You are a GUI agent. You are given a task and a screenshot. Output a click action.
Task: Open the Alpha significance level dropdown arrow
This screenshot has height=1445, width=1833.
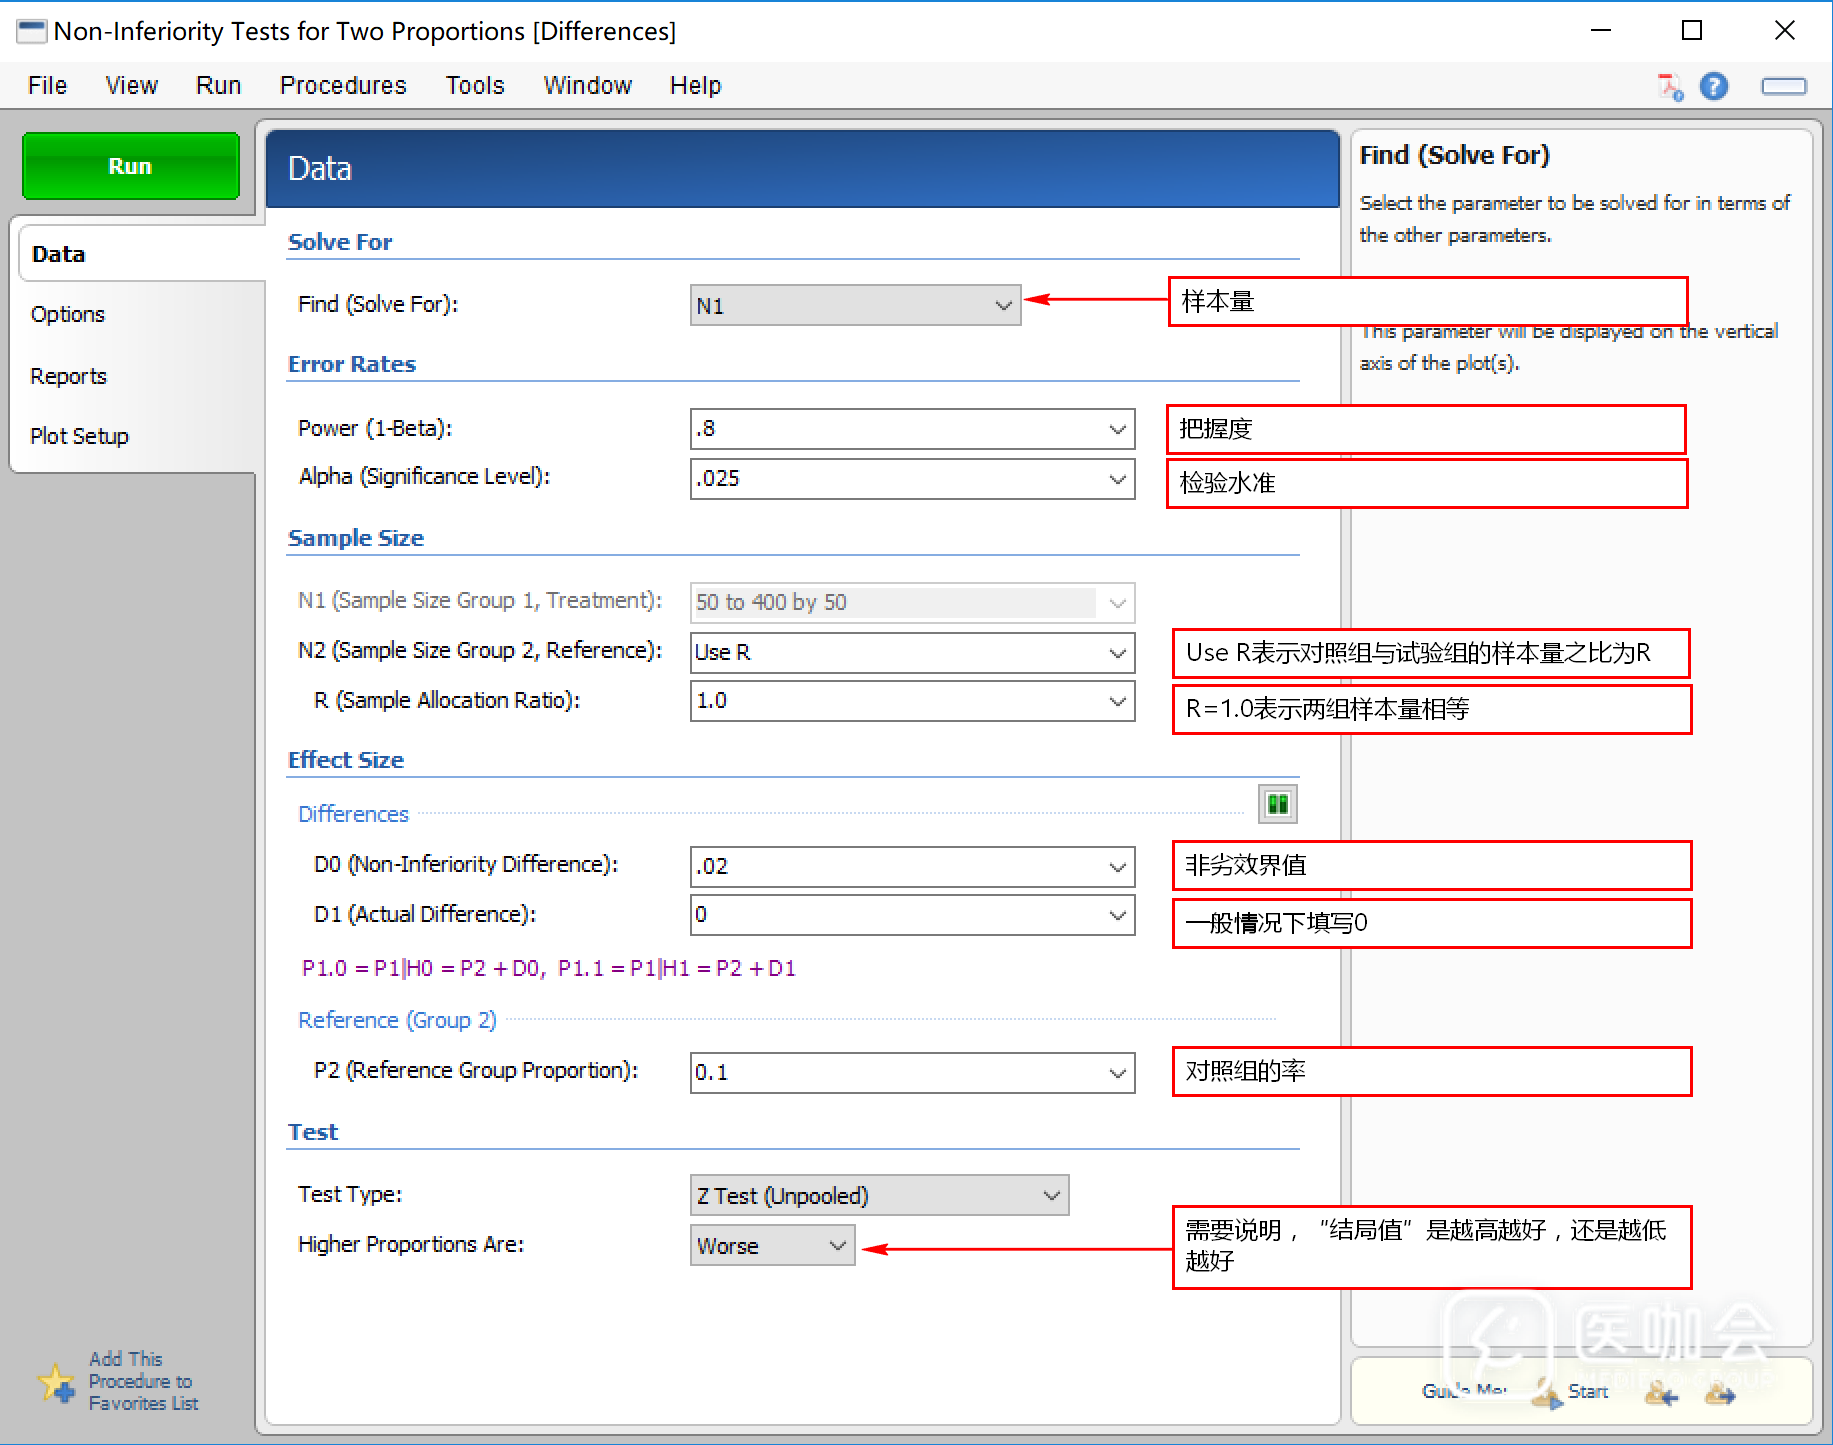pyautogui.click(x=1117, y=479)
